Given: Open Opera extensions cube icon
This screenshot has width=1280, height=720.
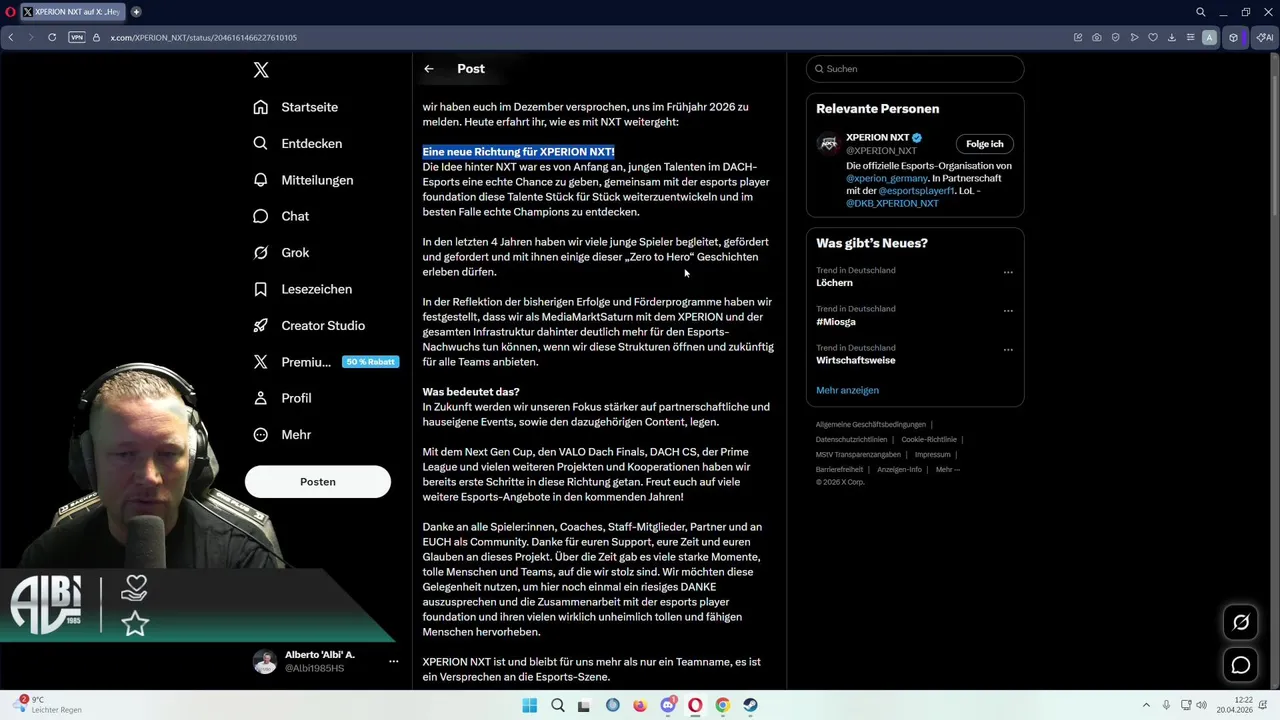Looking at the screenshot, I should point(1234,37).
